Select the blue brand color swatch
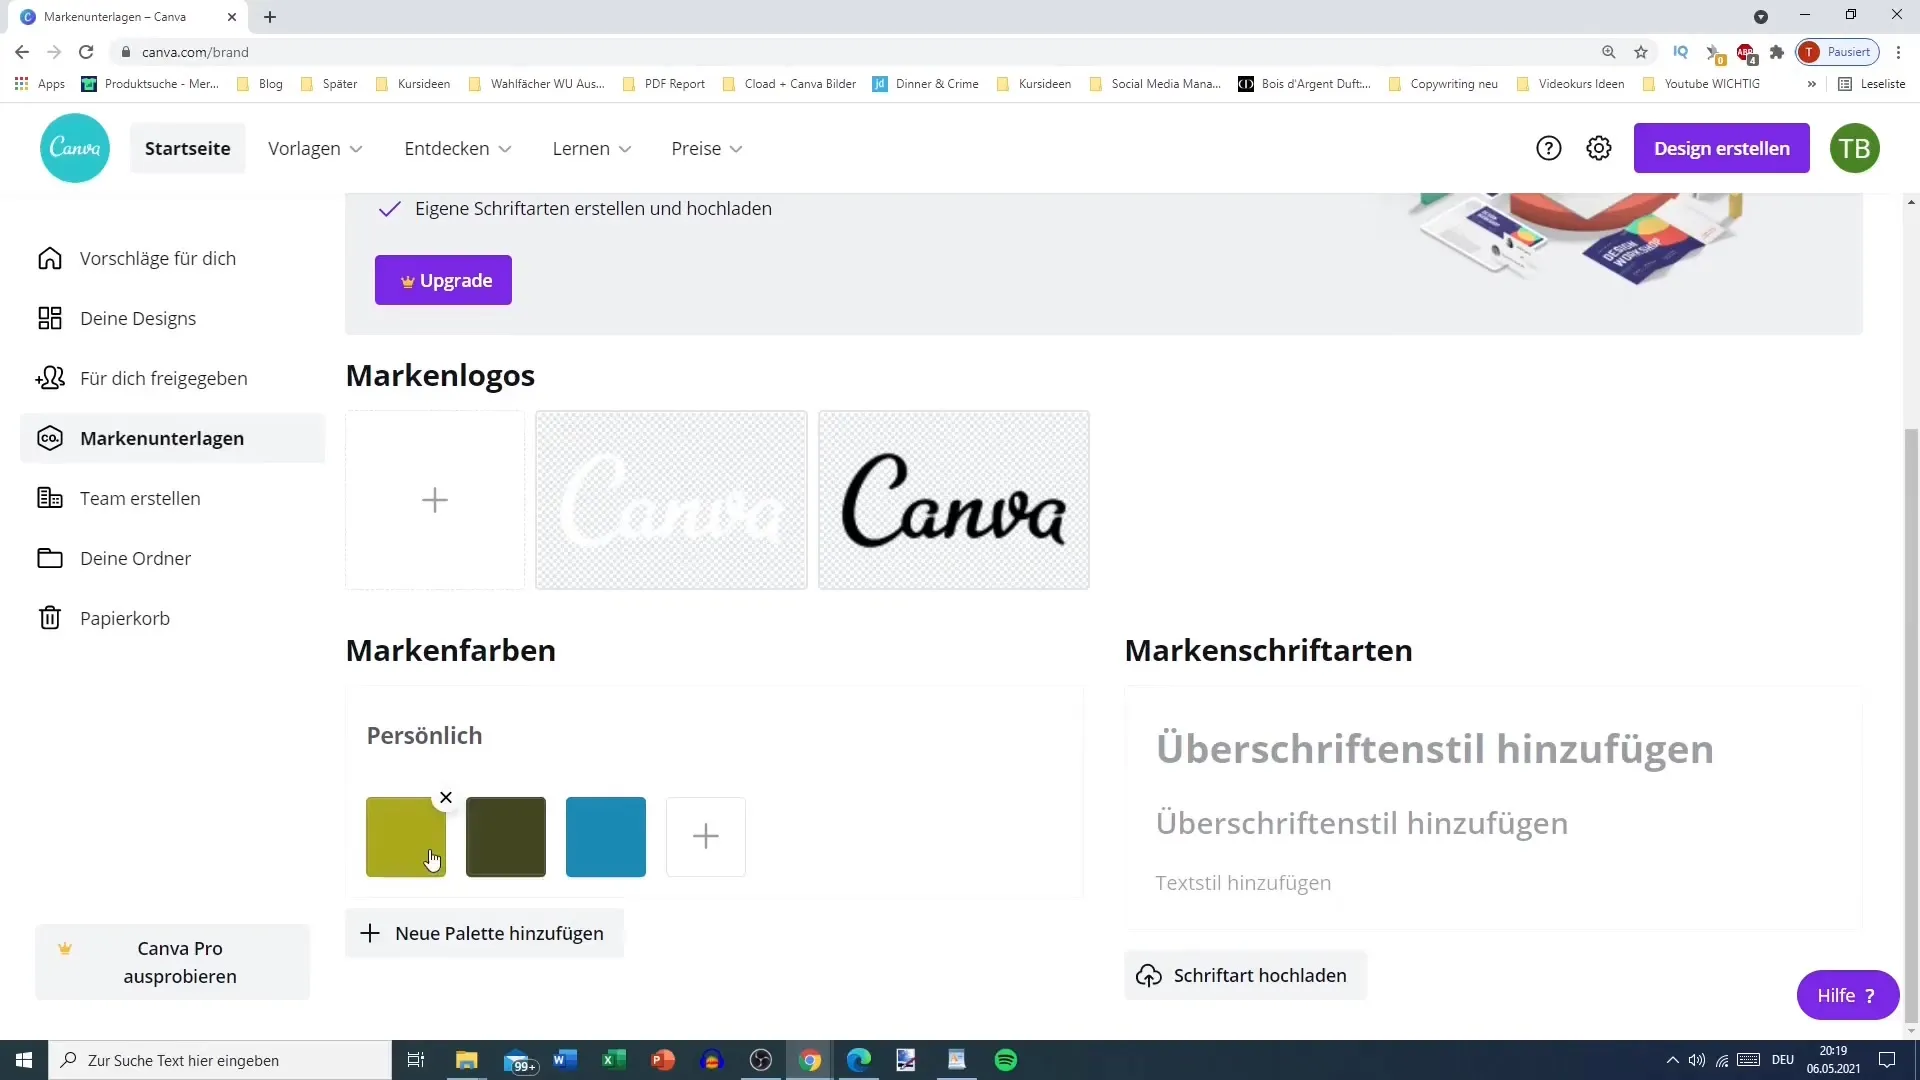 point(606,837)
